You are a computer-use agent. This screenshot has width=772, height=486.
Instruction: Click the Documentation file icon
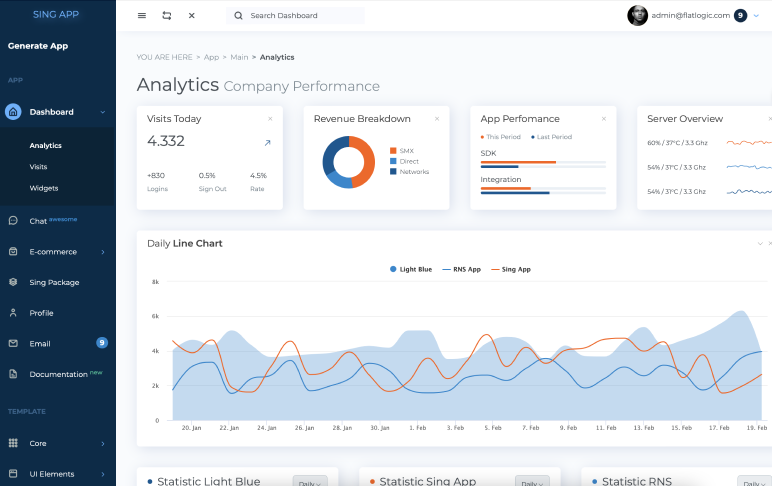pyautogui.click(x=13, y=374)
